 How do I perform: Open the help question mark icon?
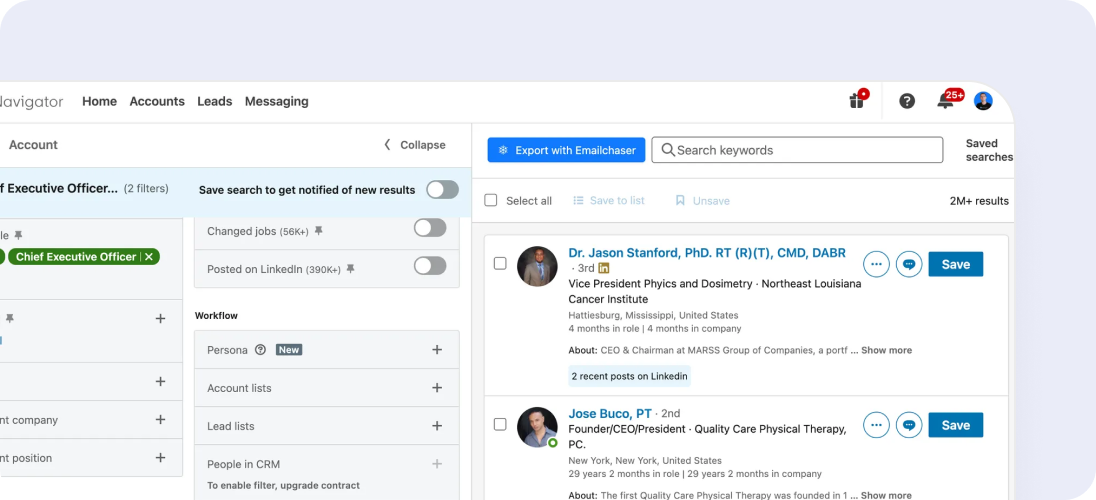point(907,101)
